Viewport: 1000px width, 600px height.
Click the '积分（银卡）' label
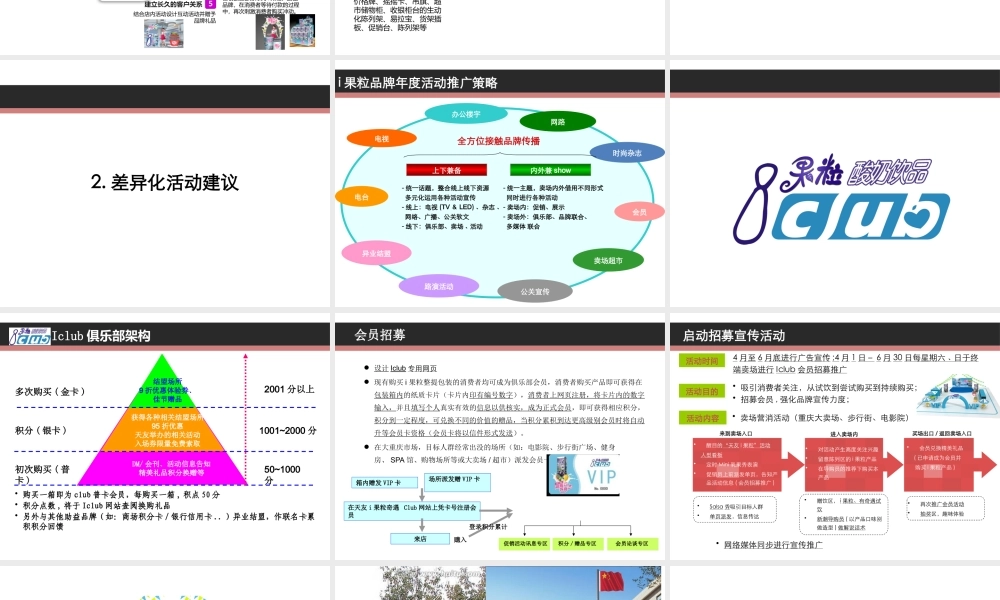41,430
